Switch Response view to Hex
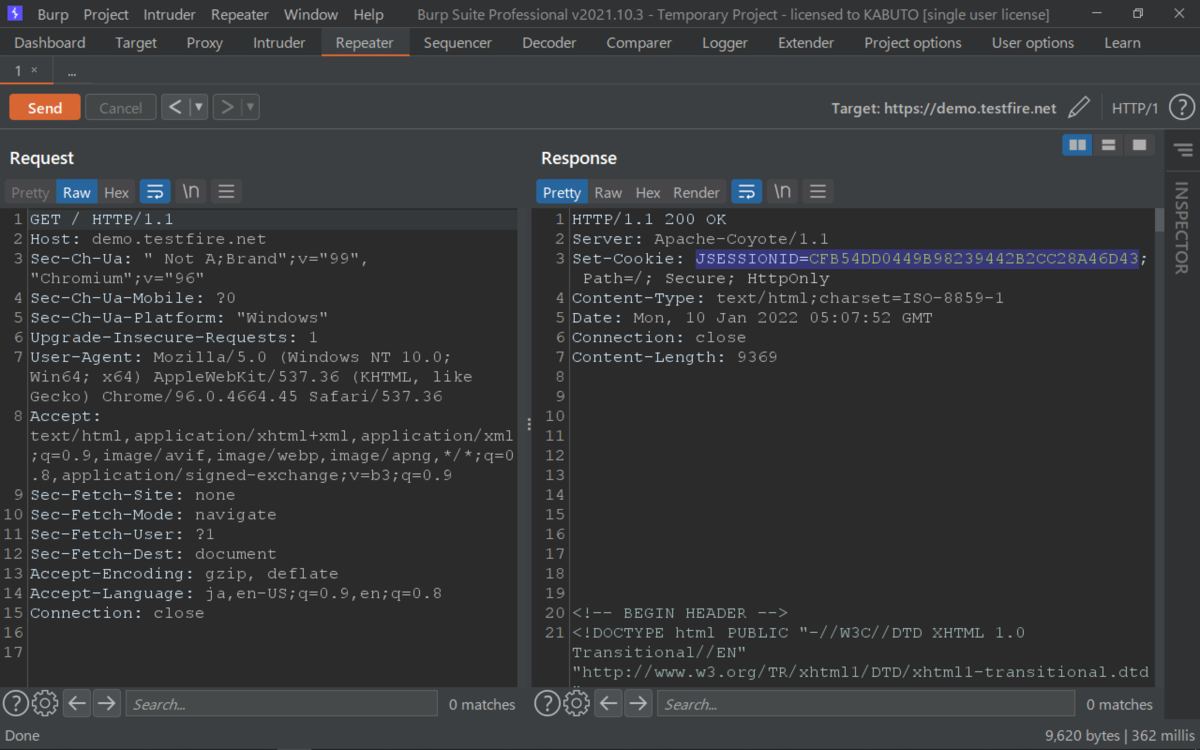 coord(648,192)
